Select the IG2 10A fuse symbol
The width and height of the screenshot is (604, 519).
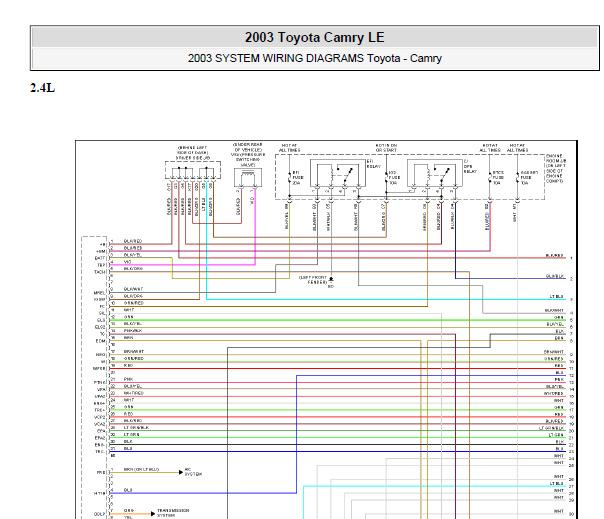point(386,178)
